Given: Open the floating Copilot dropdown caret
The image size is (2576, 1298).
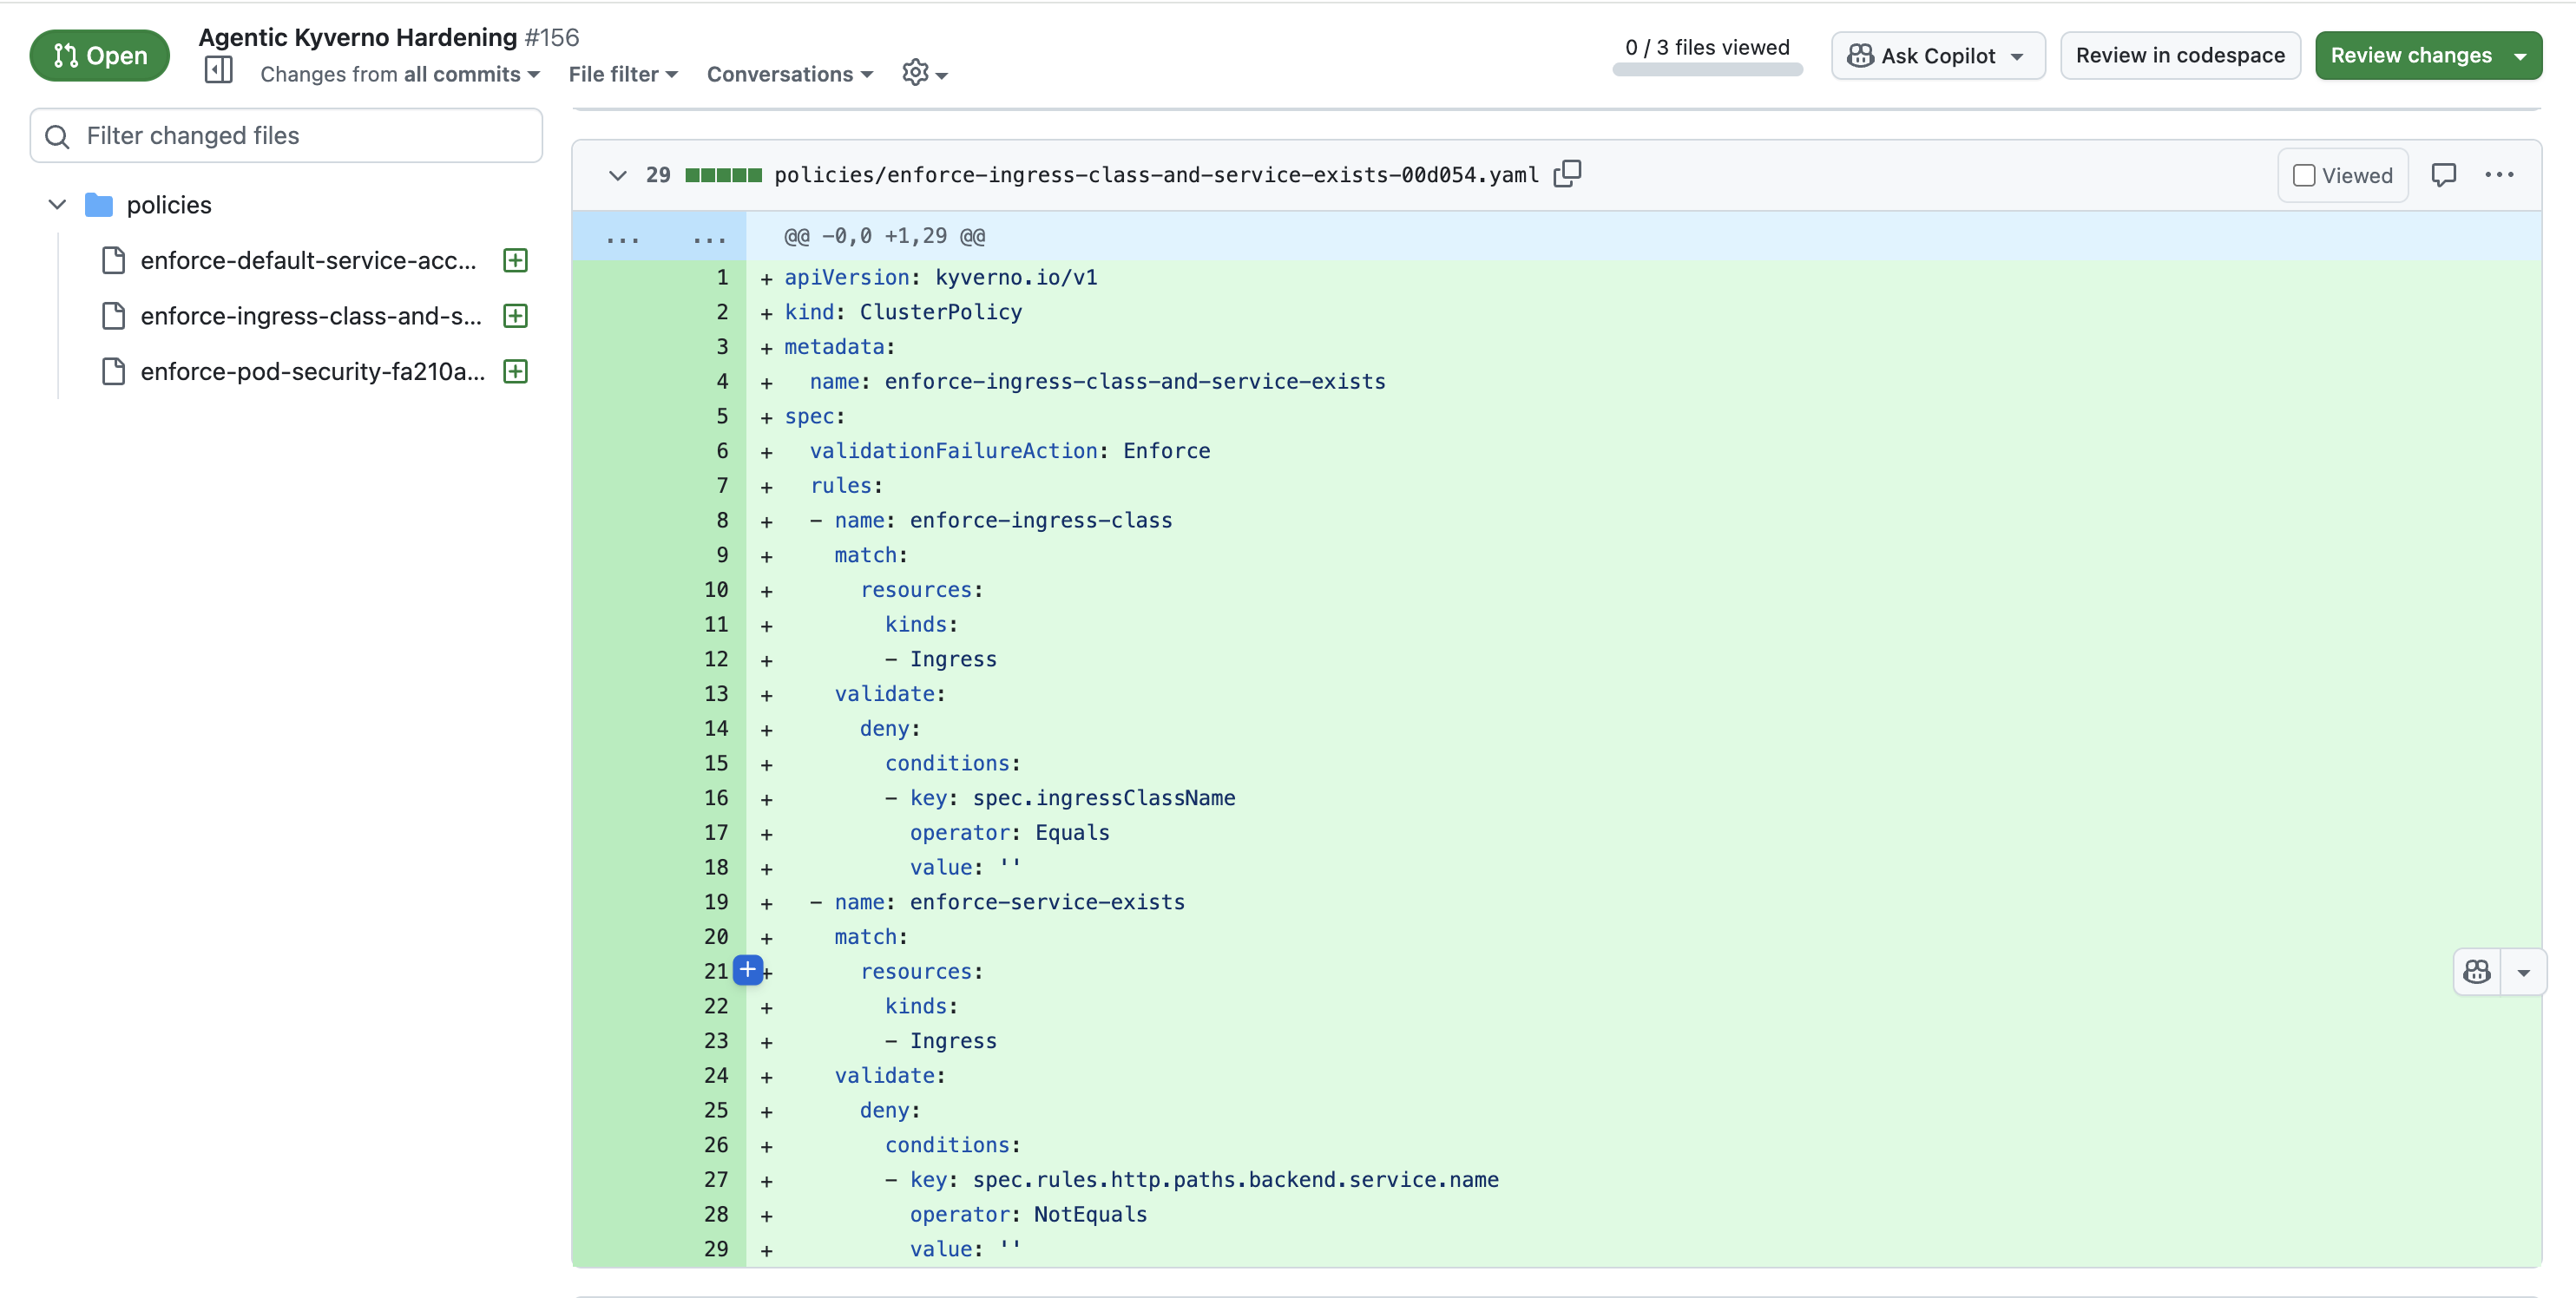Looking at the screenshot, I should (2523, 972).
